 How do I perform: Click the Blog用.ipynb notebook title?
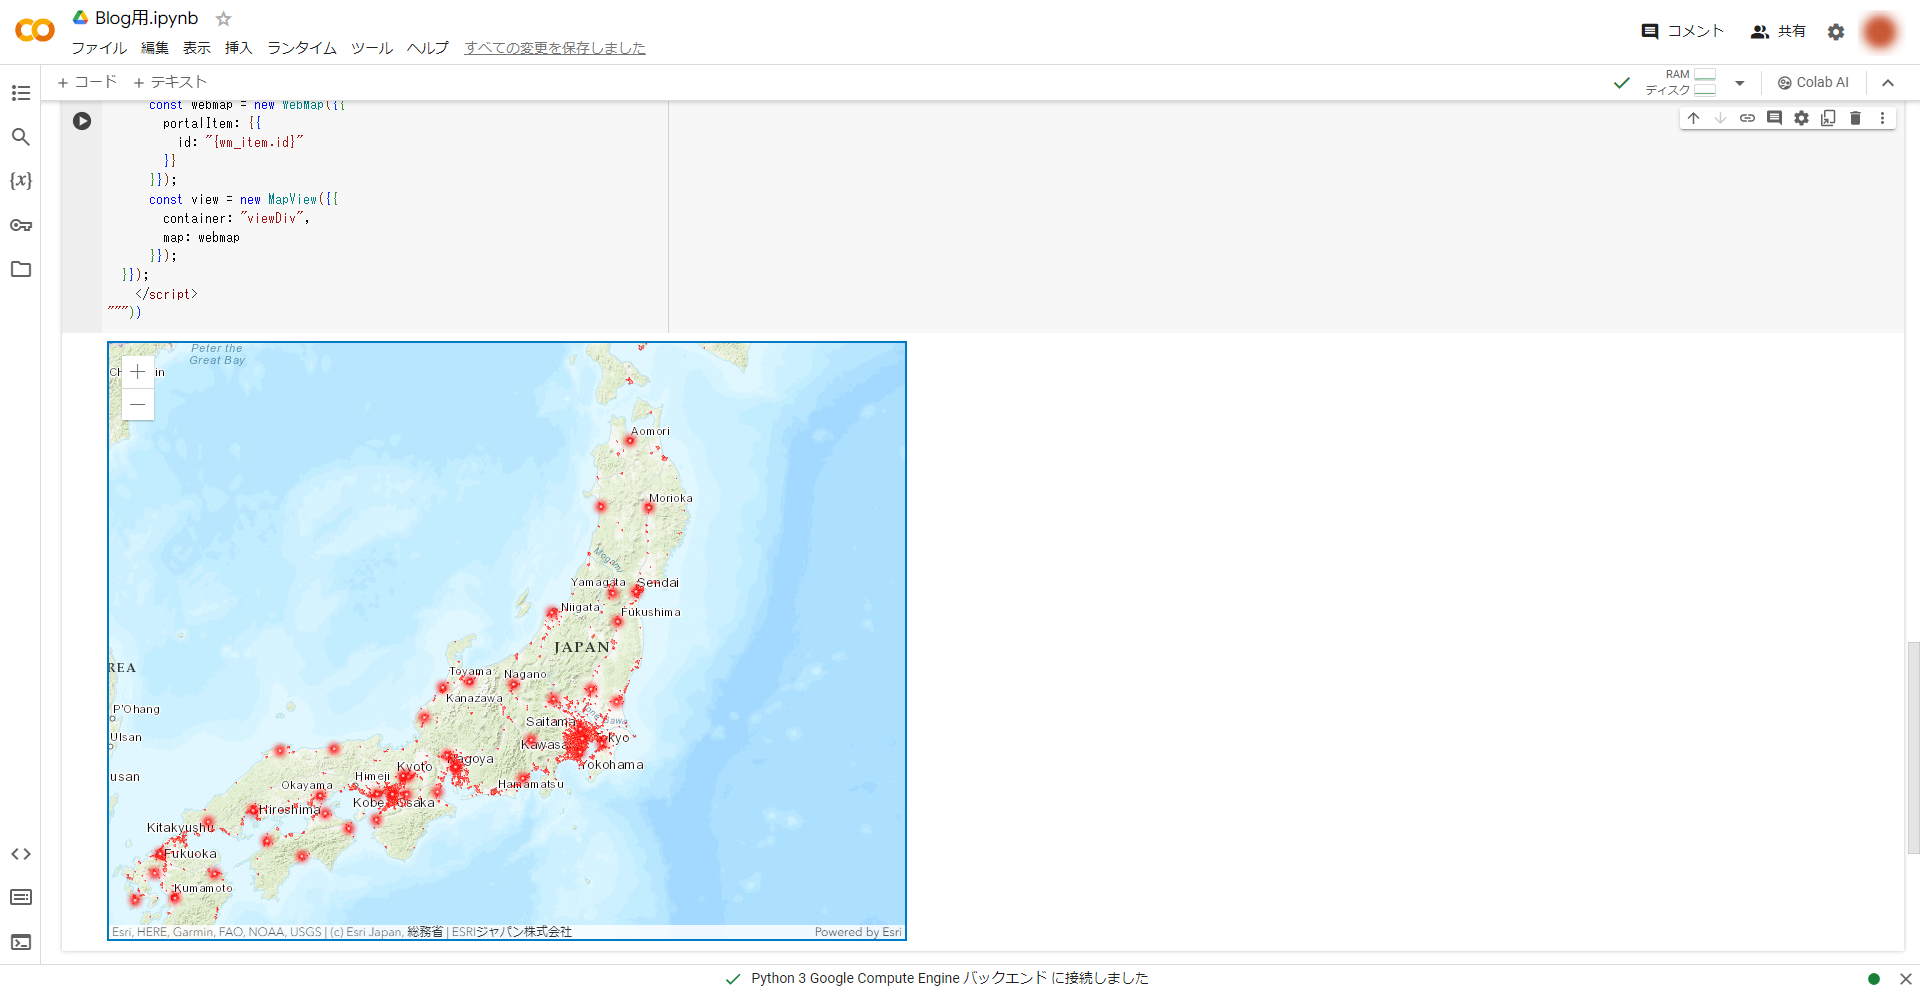147,18
